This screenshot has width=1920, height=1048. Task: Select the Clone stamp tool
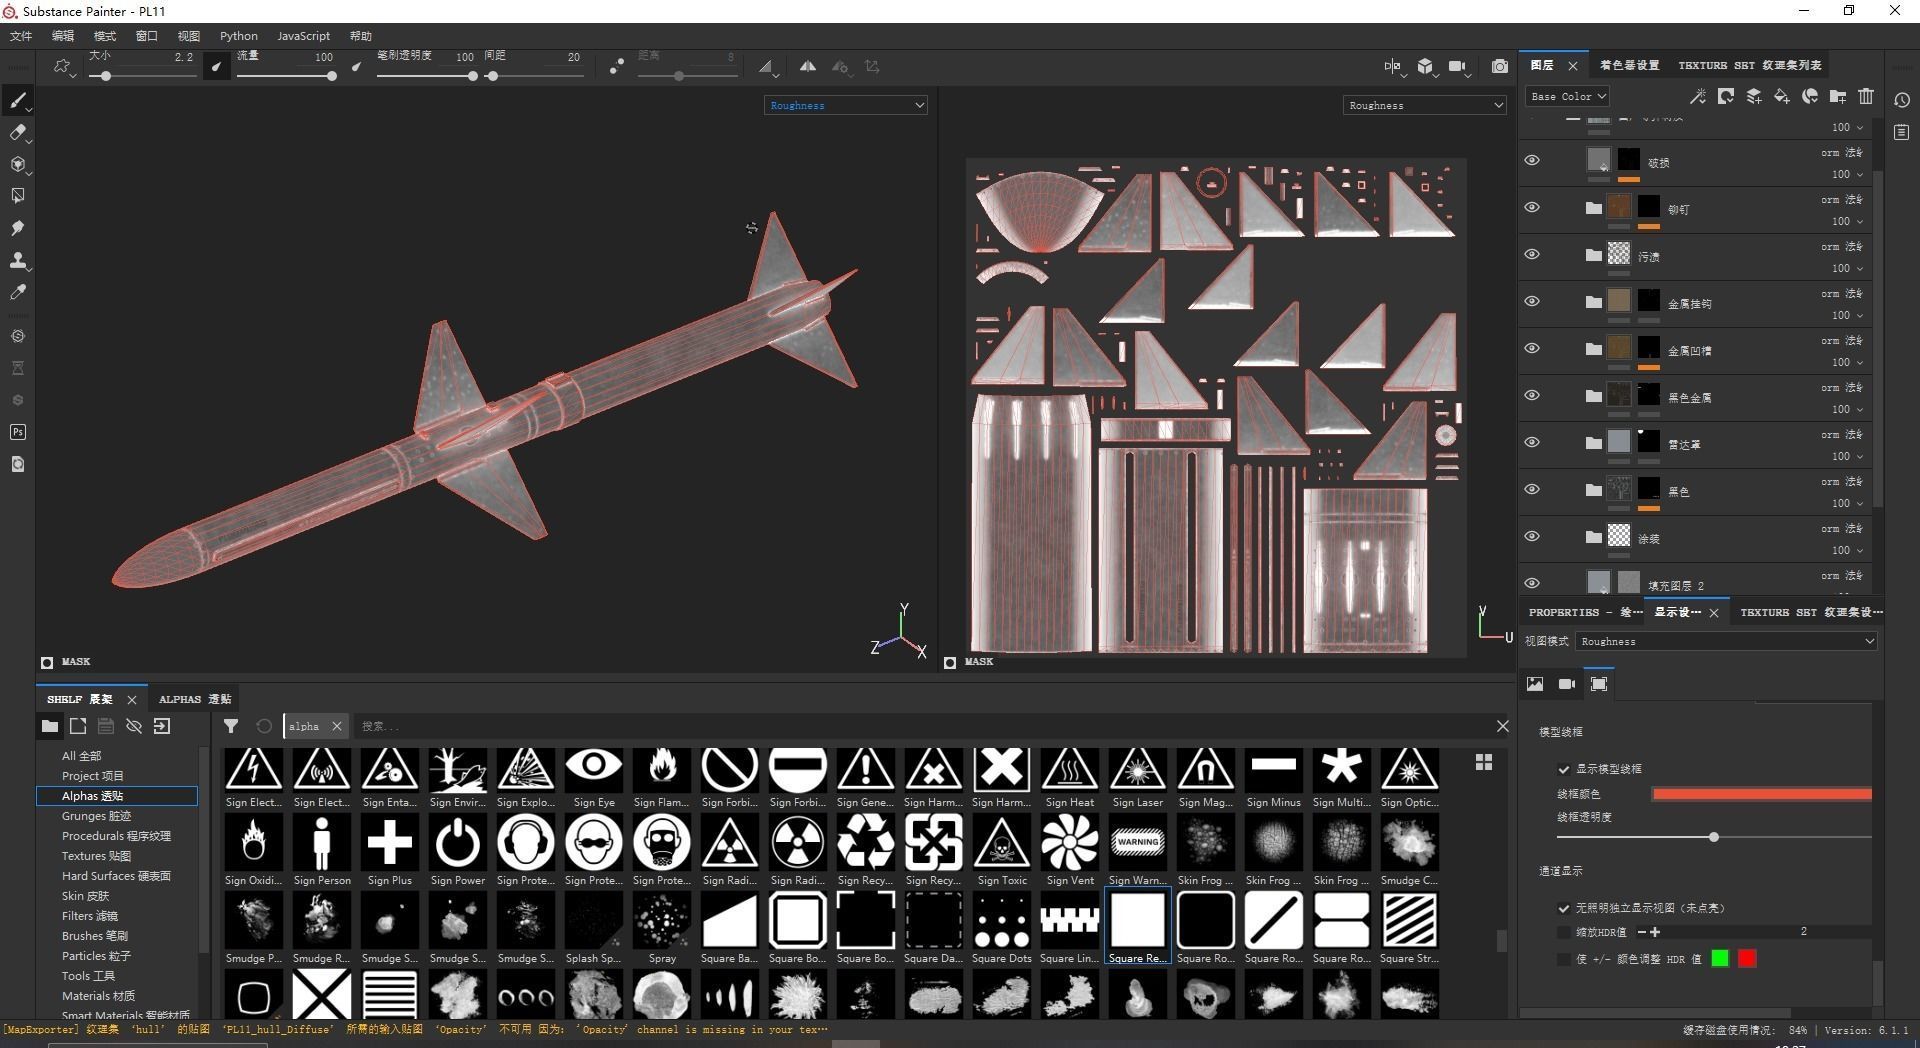click(x=17, y=260)
